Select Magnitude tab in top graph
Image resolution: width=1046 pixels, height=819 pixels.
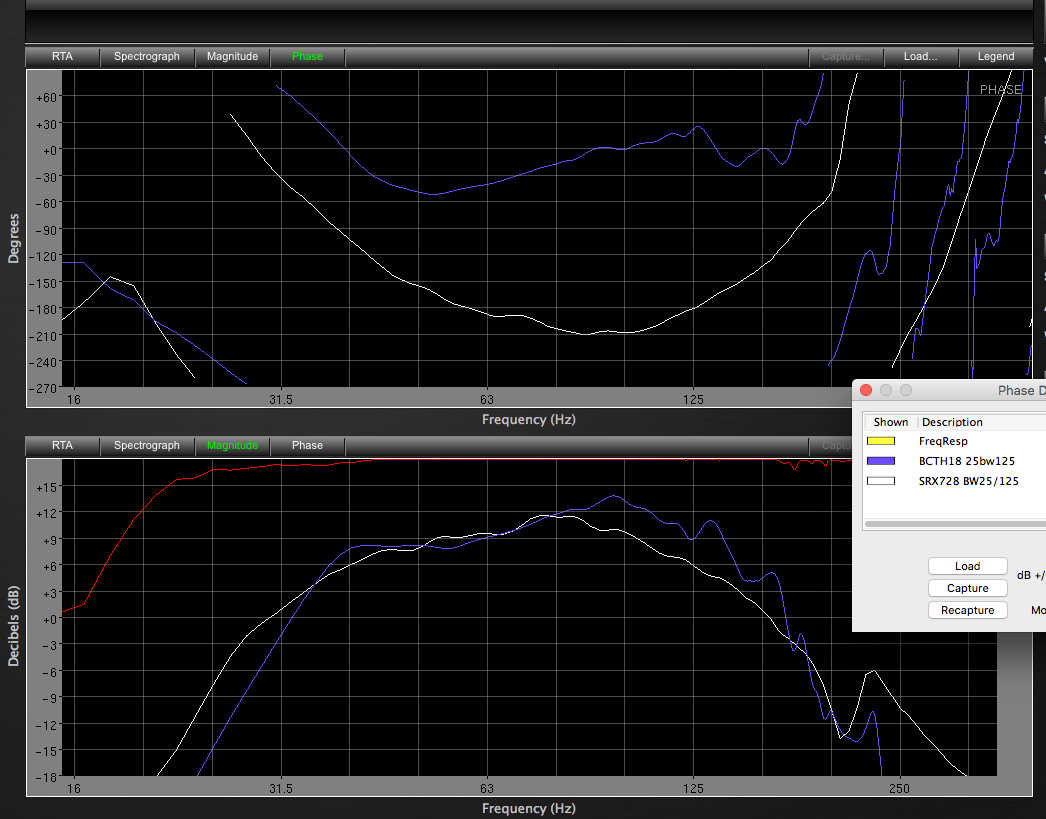click(x=232, y=57)
